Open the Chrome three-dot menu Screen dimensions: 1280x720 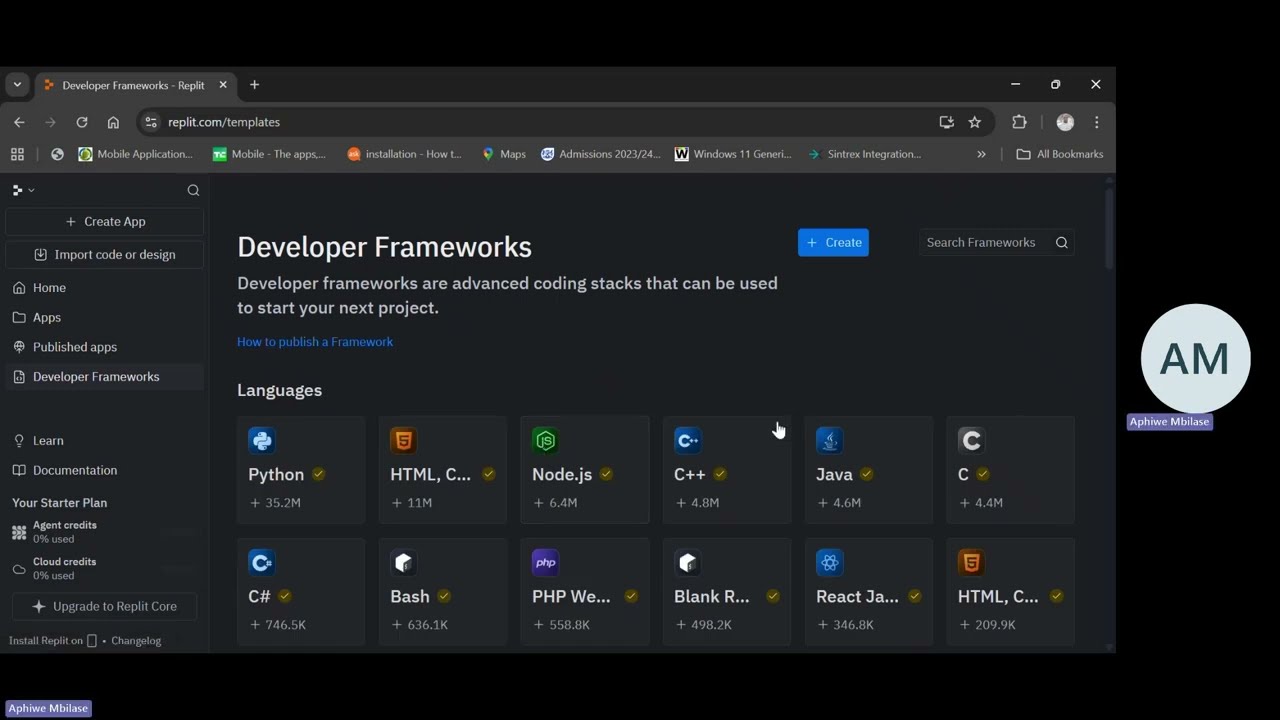pos(1097,122)
